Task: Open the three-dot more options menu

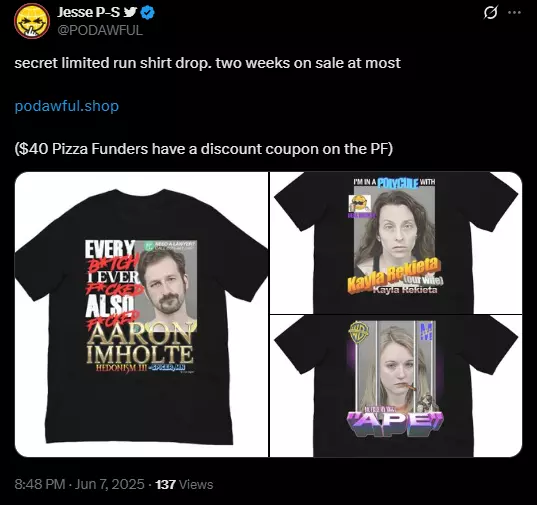Action: pyautogui.click(x=514, y=13)
